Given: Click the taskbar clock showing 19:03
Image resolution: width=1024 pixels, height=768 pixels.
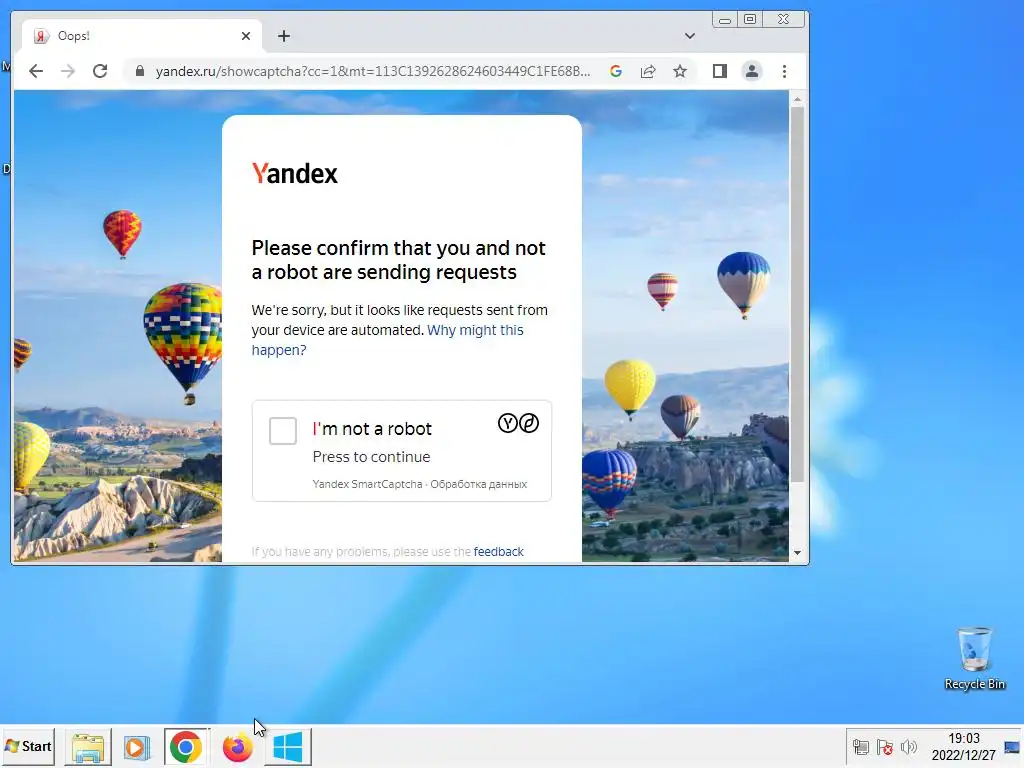Looking at the screenshot, I should pyautogui.click(x=964, y=746).
